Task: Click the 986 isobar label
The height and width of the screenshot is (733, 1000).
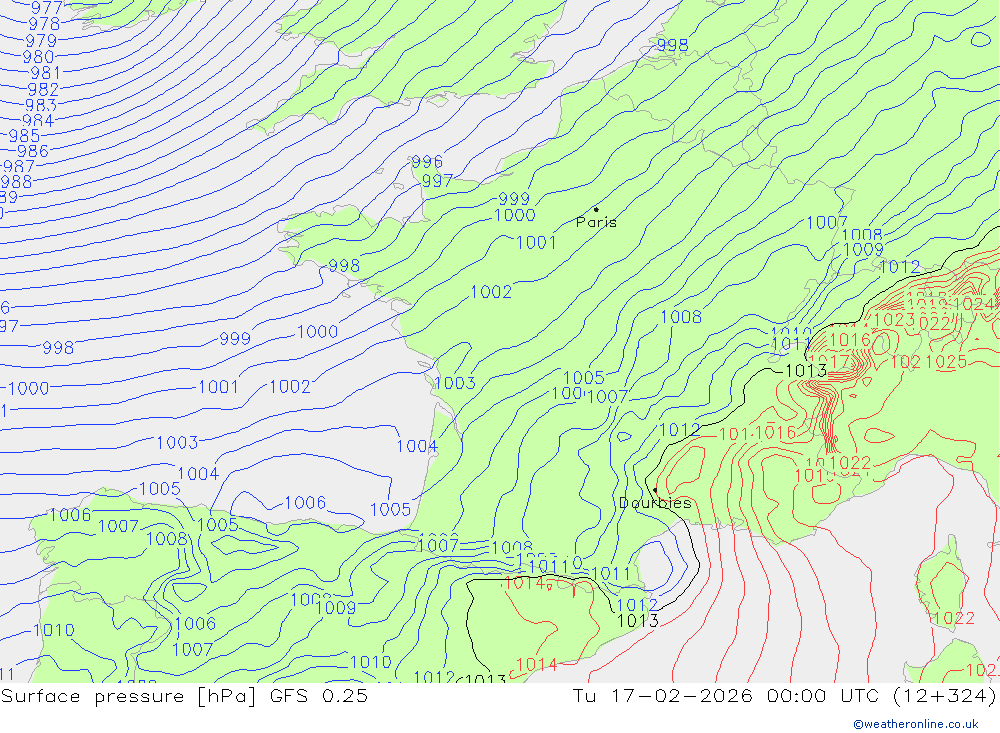Action: pos(33,151)
